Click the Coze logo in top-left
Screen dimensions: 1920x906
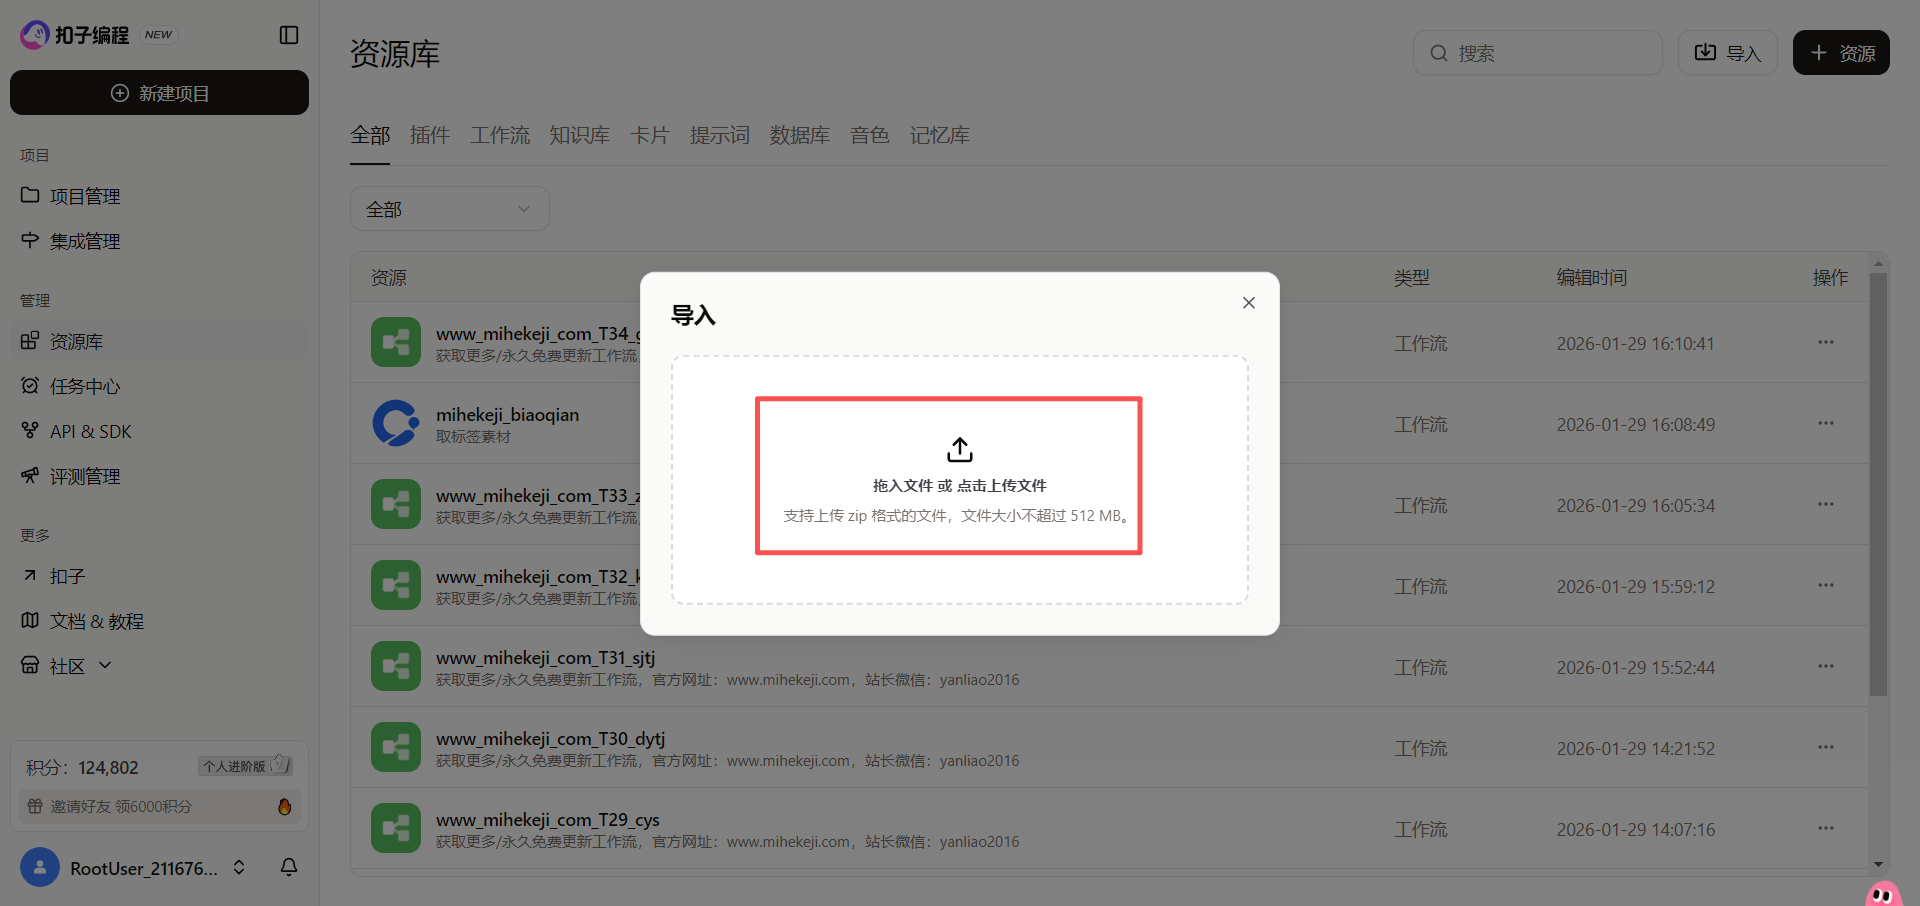click(x=35, y=35)
